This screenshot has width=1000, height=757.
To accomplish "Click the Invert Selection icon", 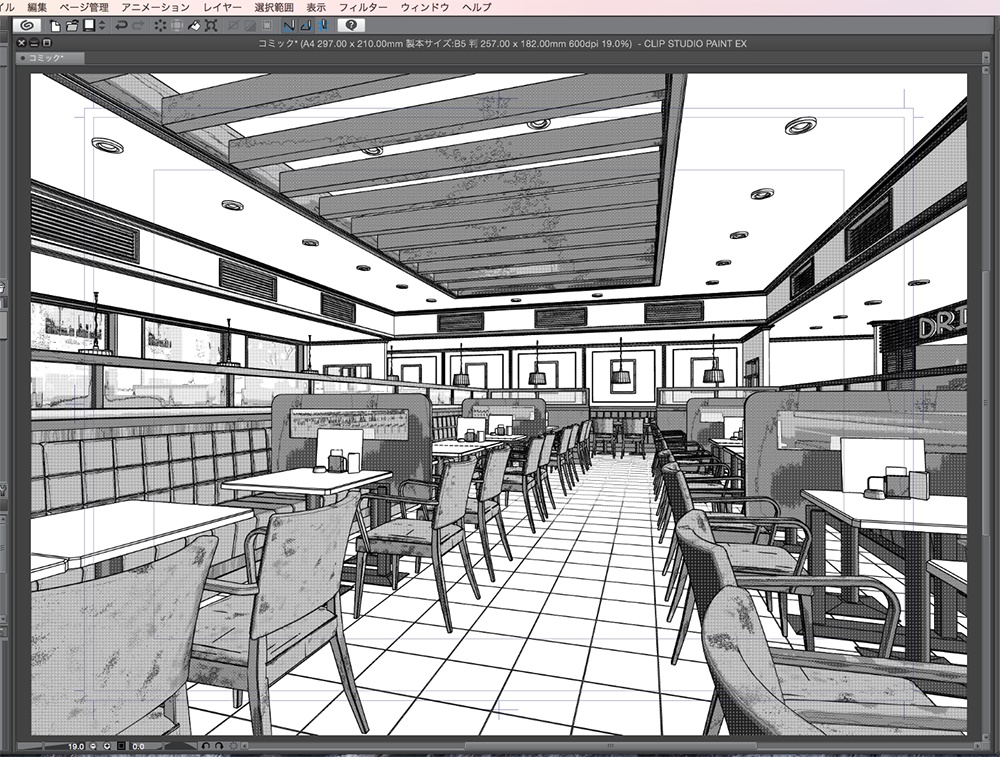I will coord(251,26).
